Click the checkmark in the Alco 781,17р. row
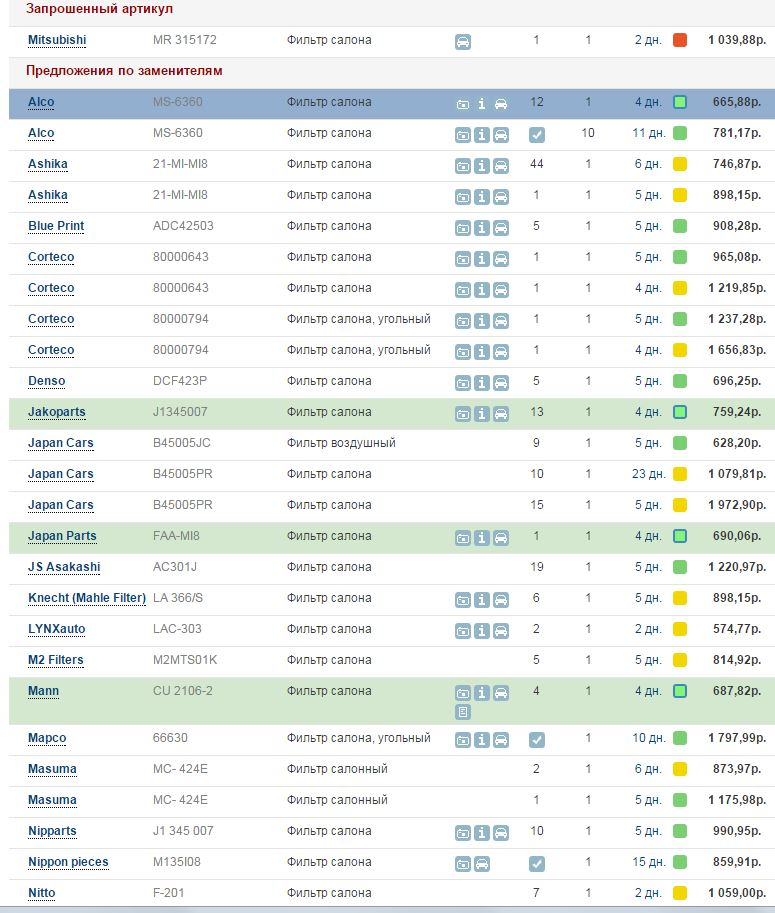The height and width of the screenshot is (913, 775). point(537,134)
